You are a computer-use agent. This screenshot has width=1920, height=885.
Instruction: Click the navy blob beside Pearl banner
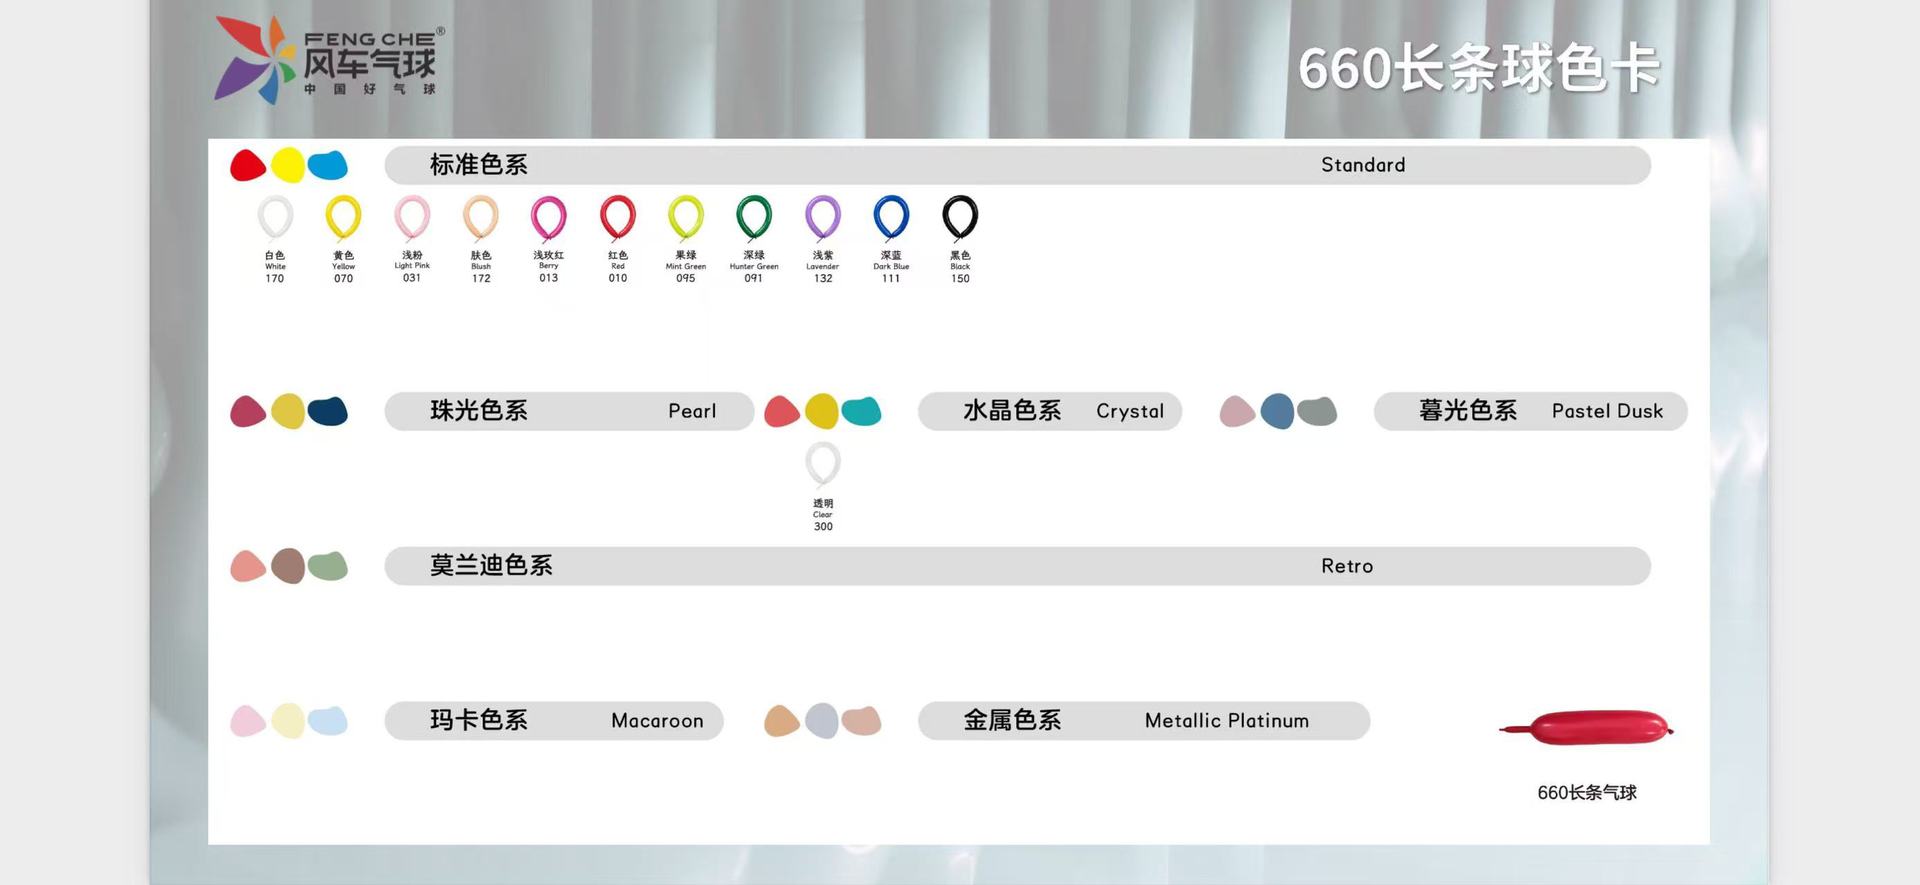click(328, 411)
